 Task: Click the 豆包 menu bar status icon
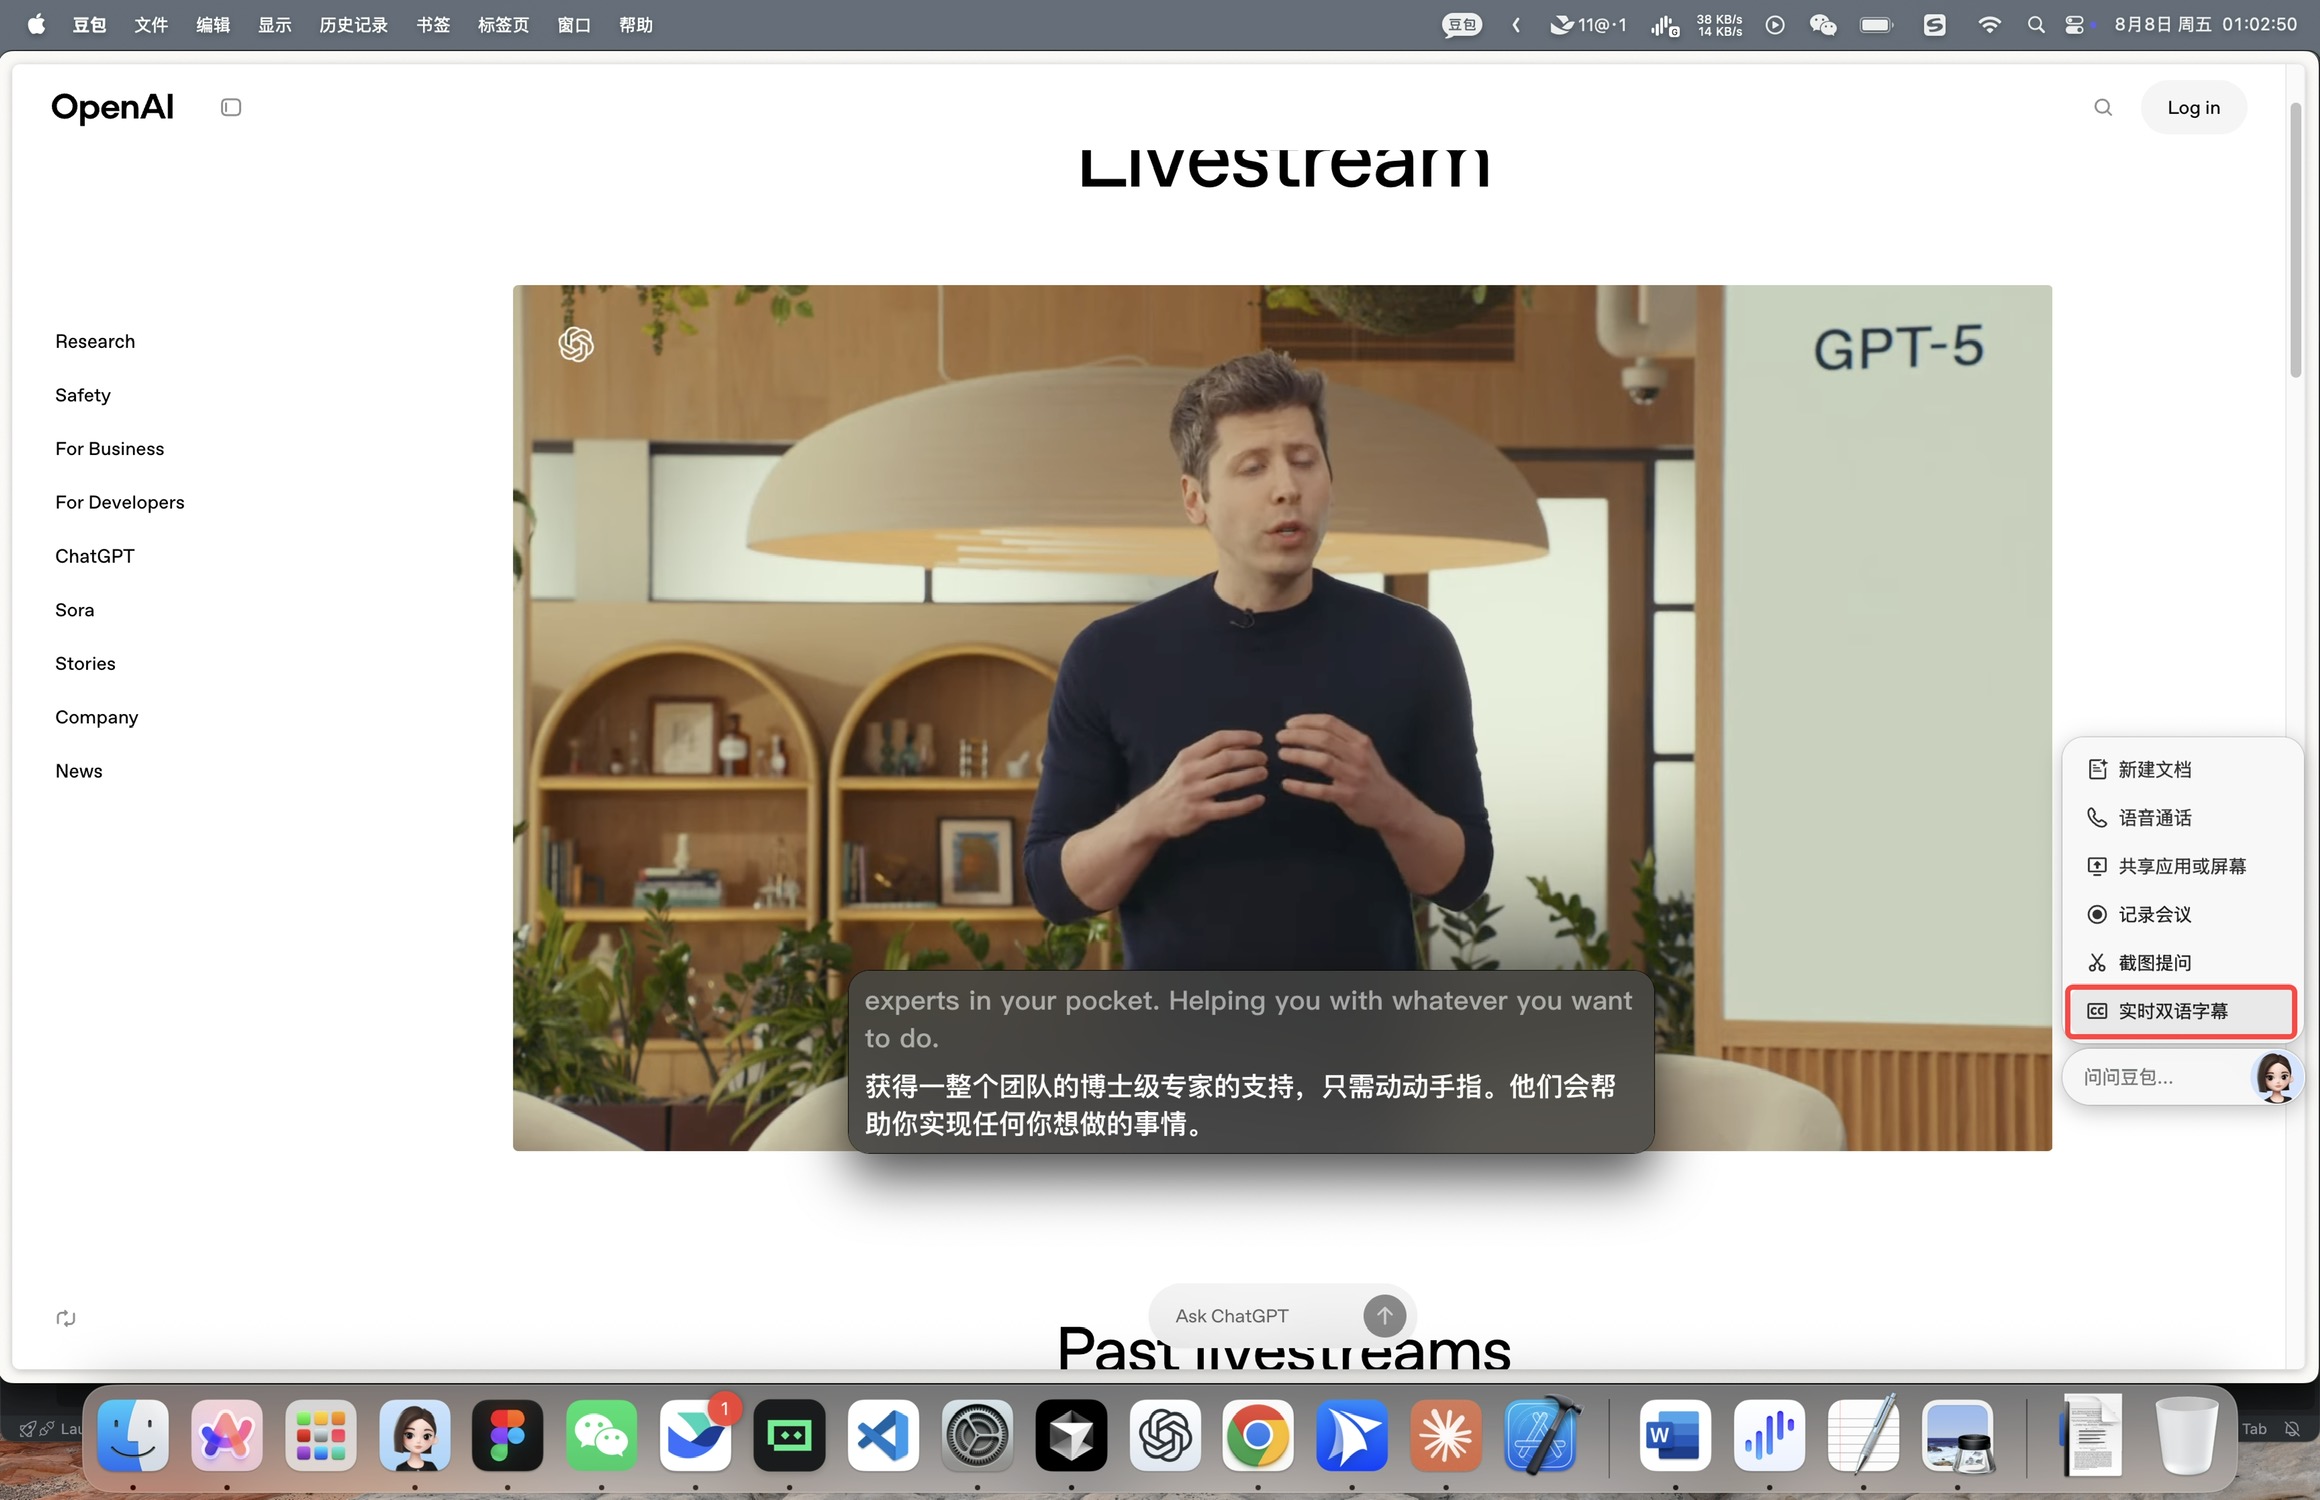1462,25
